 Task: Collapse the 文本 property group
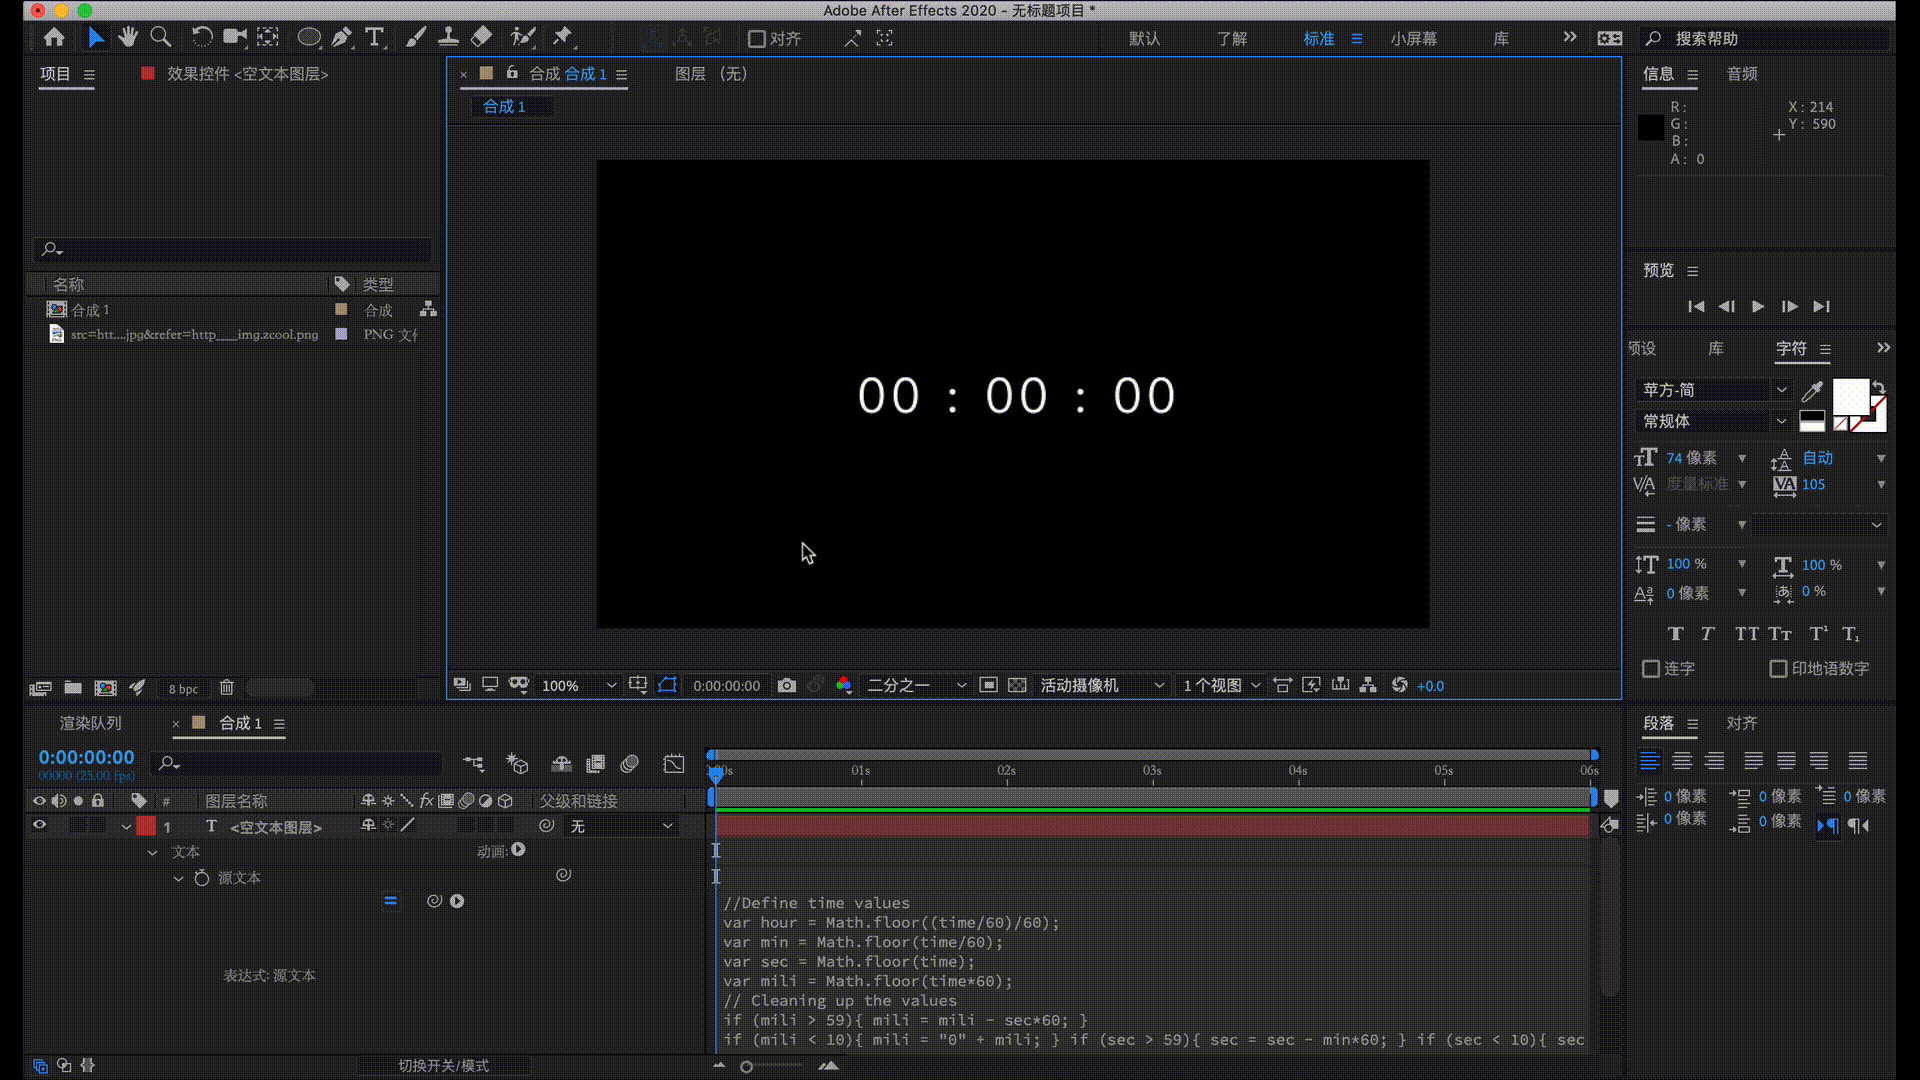click(152, 852)
